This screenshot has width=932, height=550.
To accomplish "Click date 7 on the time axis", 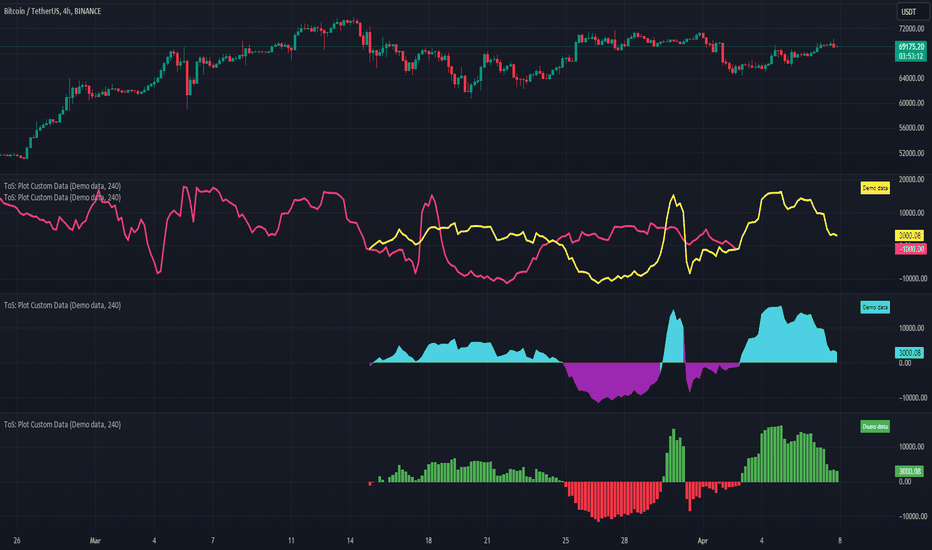I will [x=213, y=540].
